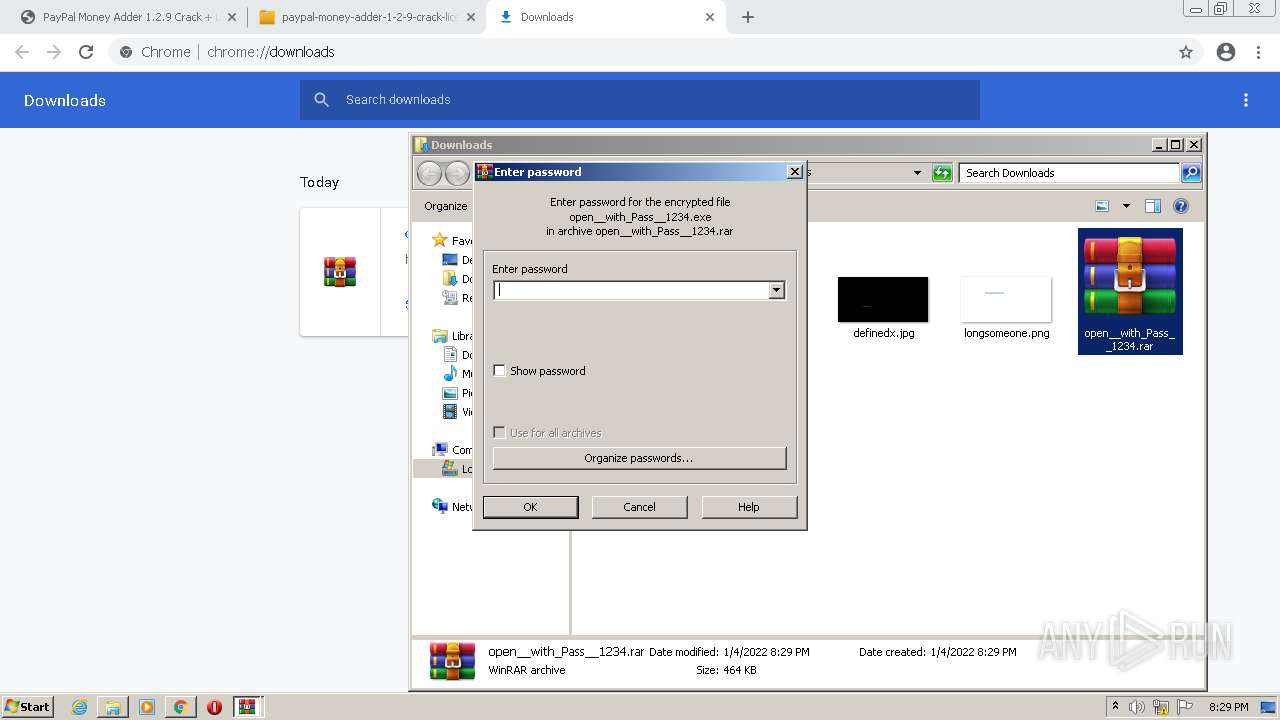Select Network in navigation pane
The height and width of the screenshot is (720, 1280).
click(440, 506)
